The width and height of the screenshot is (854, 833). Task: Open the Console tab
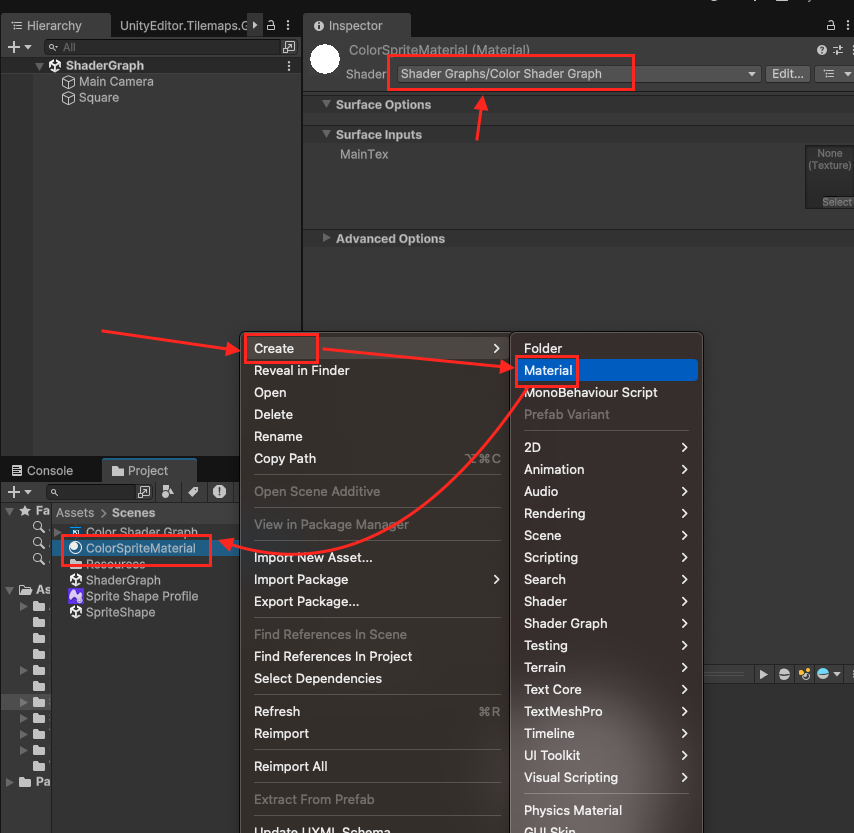[43, 471]
